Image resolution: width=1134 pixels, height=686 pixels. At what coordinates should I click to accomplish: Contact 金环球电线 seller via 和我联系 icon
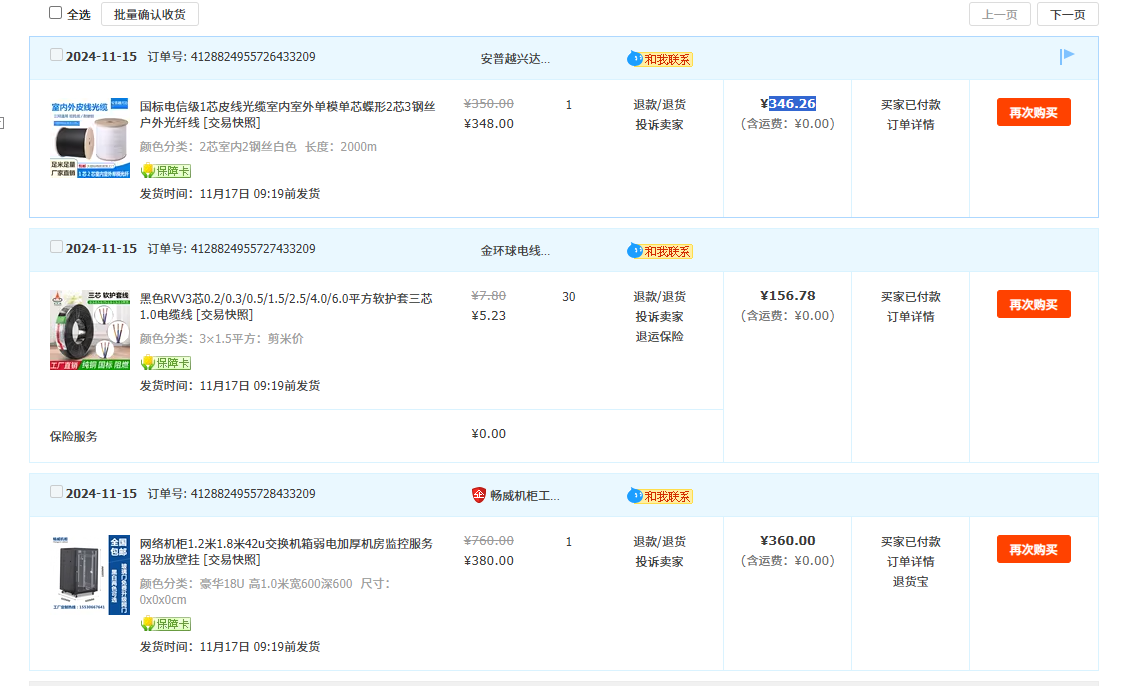[660, 251]
